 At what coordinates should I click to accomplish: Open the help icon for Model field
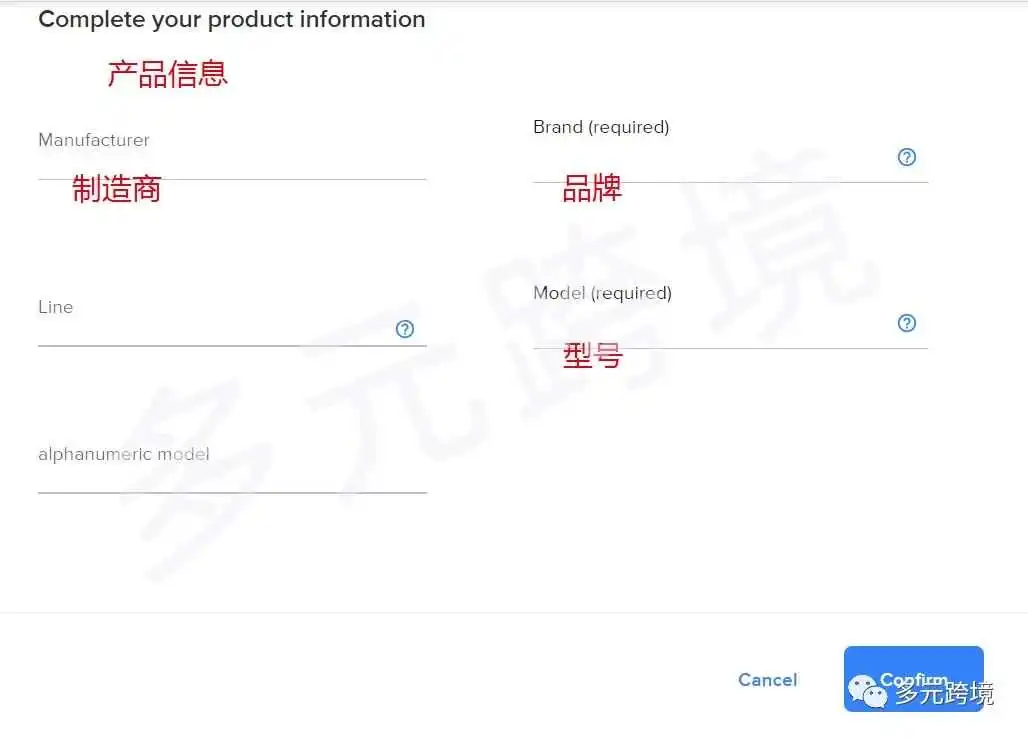point(907,323)
